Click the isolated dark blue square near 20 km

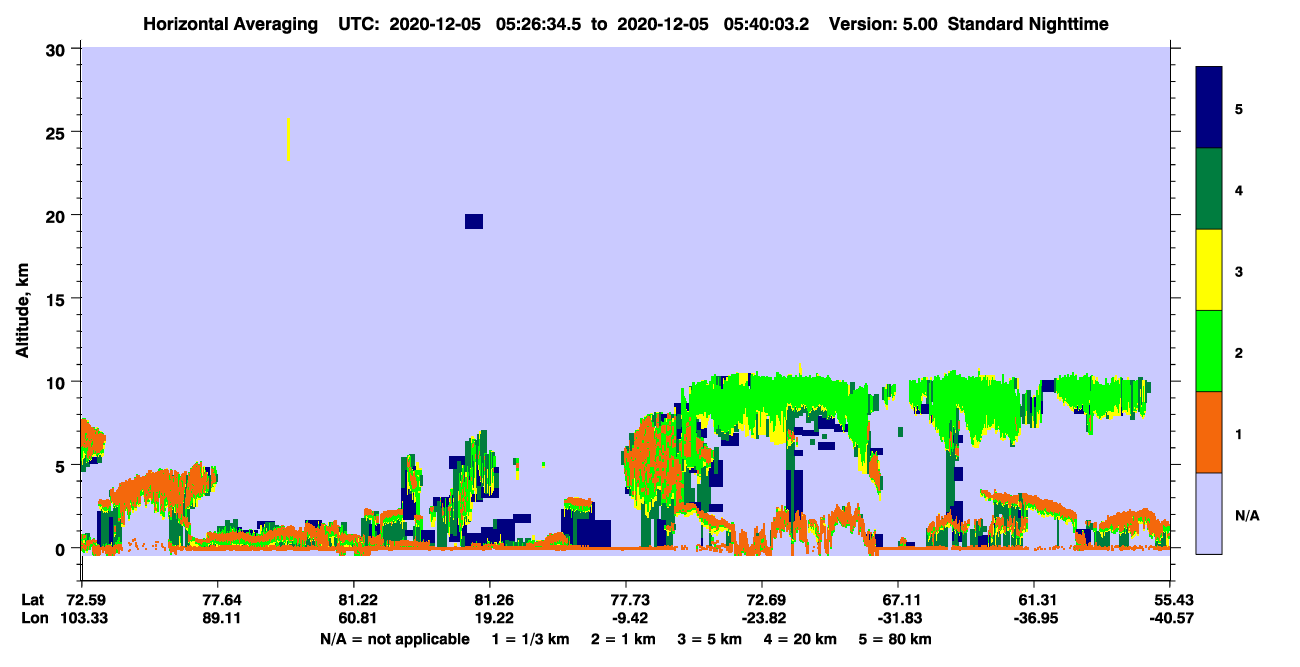coord(474,221)
